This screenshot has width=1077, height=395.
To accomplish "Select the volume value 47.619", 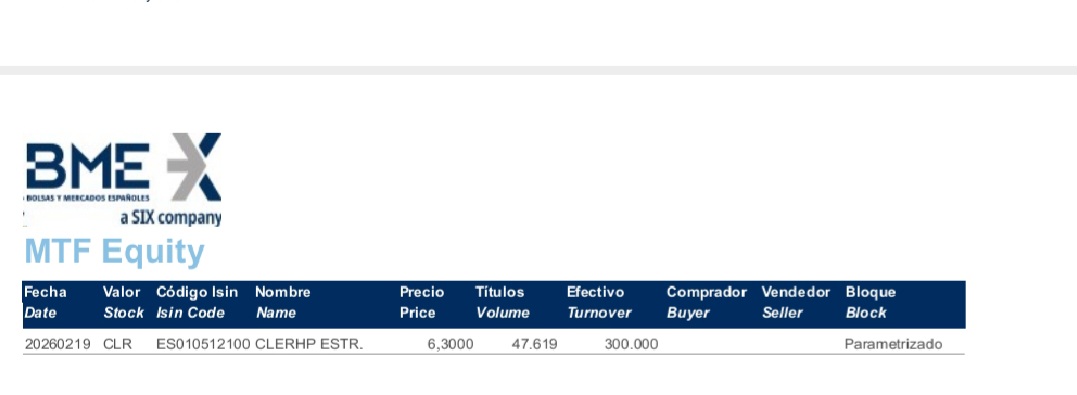I will tap(534, 344).
